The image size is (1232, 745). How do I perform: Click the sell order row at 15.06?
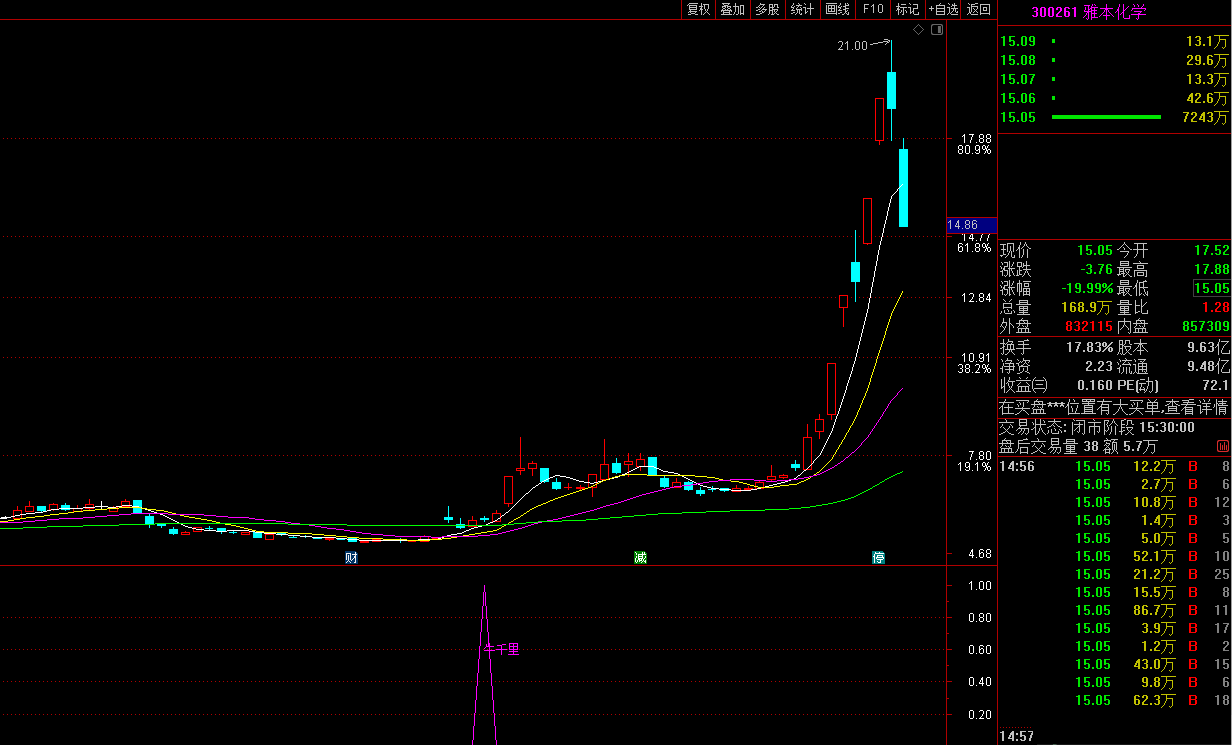click(1115, 98)
